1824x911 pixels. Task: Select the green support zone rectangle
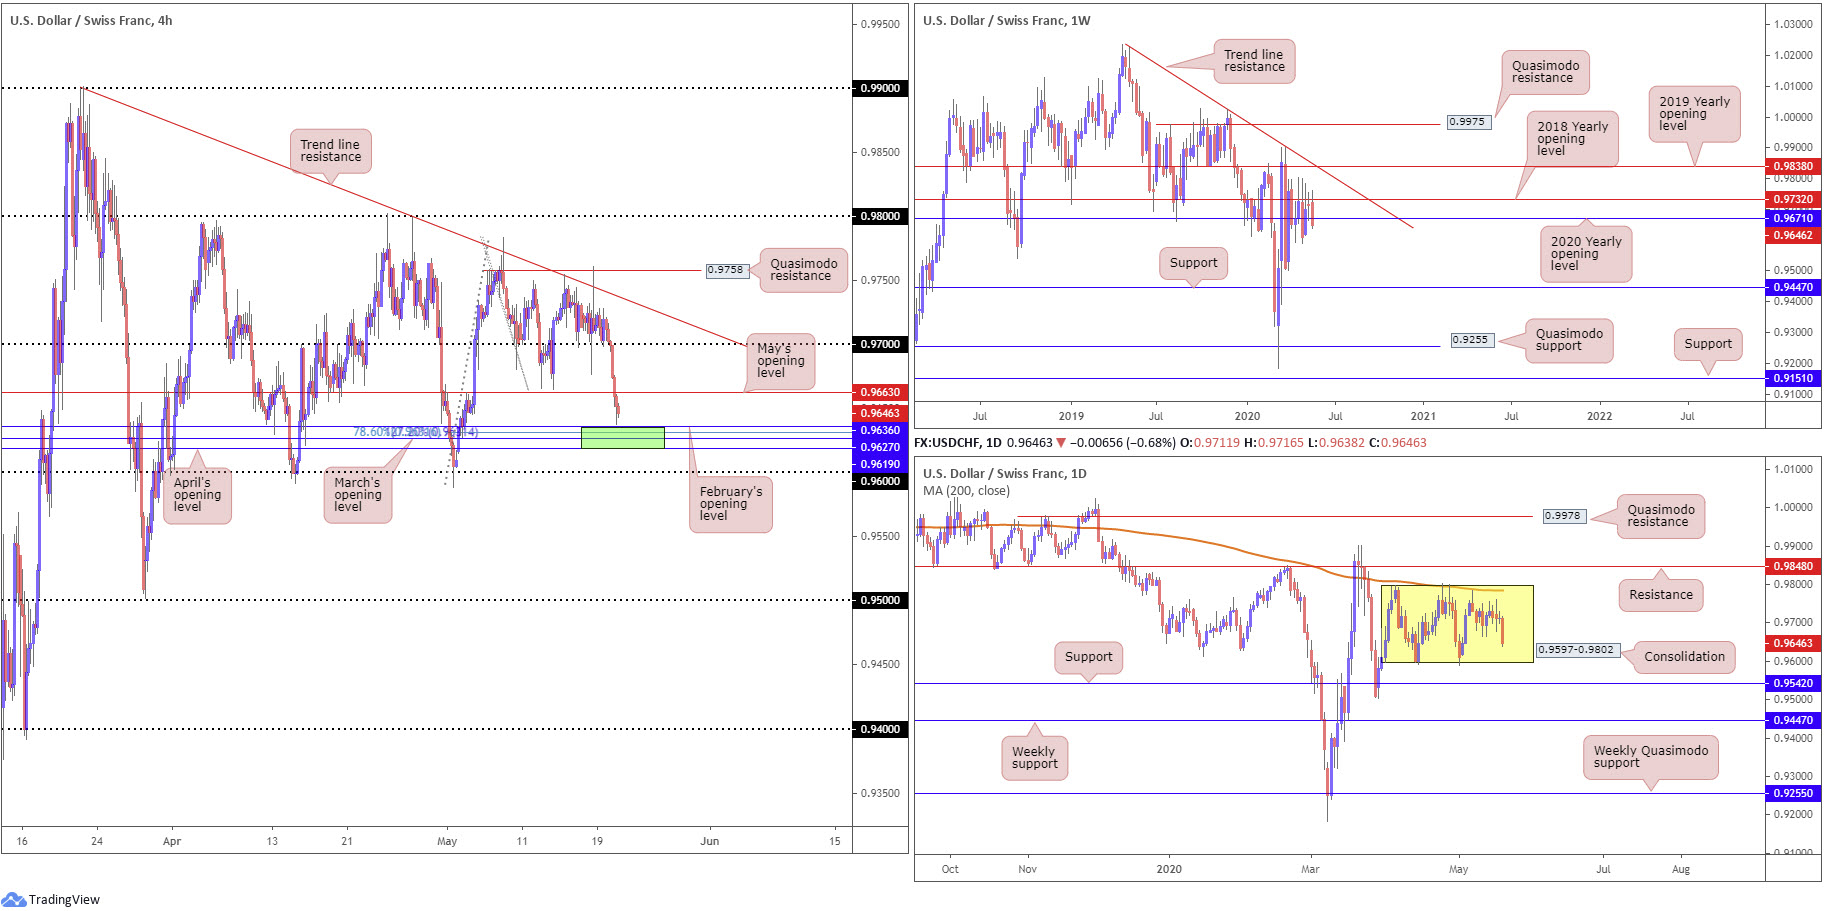[623, 437]
